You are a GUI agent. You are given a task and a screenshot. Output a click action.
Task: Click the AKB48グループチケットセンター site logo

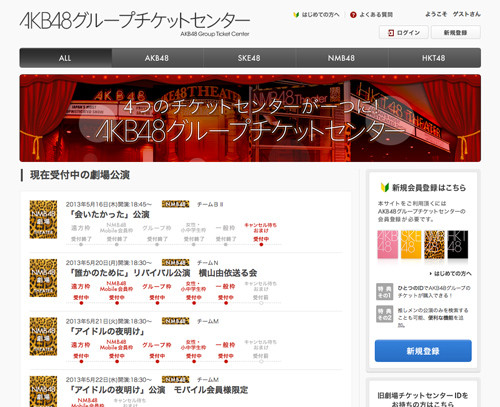[x=135, y=23]
